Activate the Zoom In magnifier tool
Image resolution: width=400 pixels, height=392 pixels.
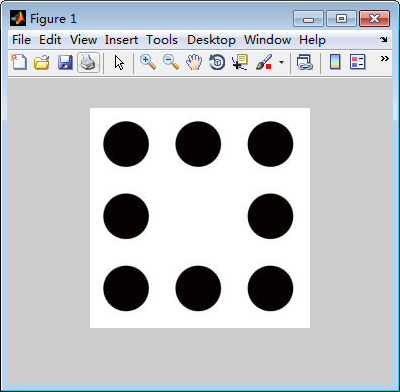(x=148, y=62)
